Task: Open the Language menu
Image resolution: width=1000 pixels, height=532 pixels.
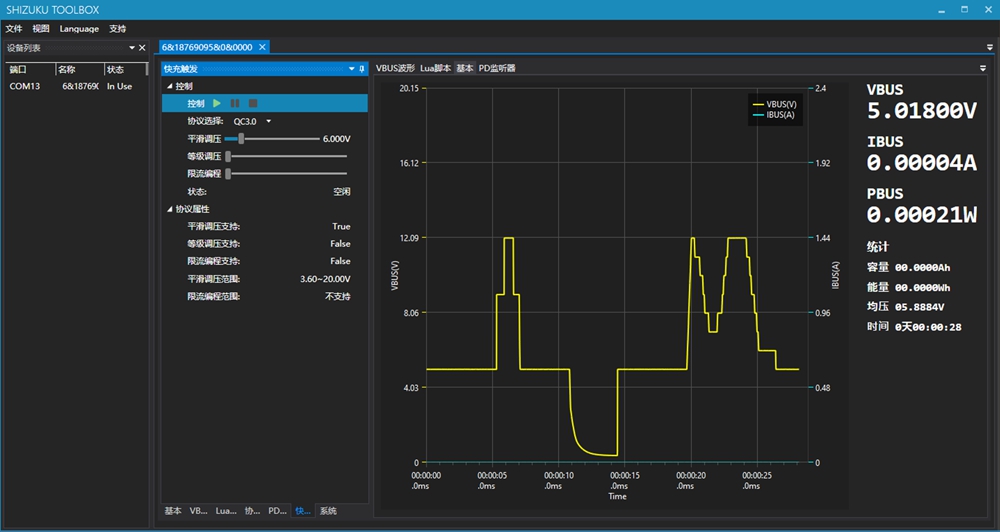Action: pyautogui.click(x=79, y=28)
